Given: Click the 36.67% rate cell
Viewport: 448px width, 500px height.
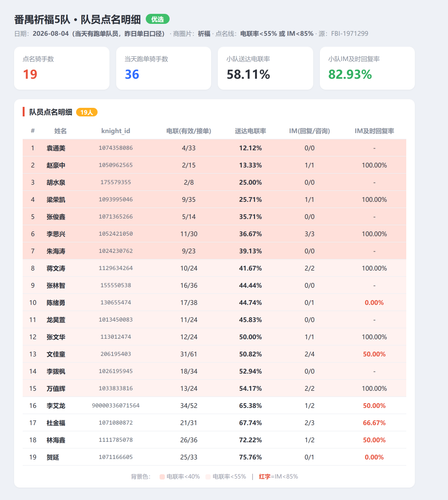Looking at the screenshot, I should 250,234.
